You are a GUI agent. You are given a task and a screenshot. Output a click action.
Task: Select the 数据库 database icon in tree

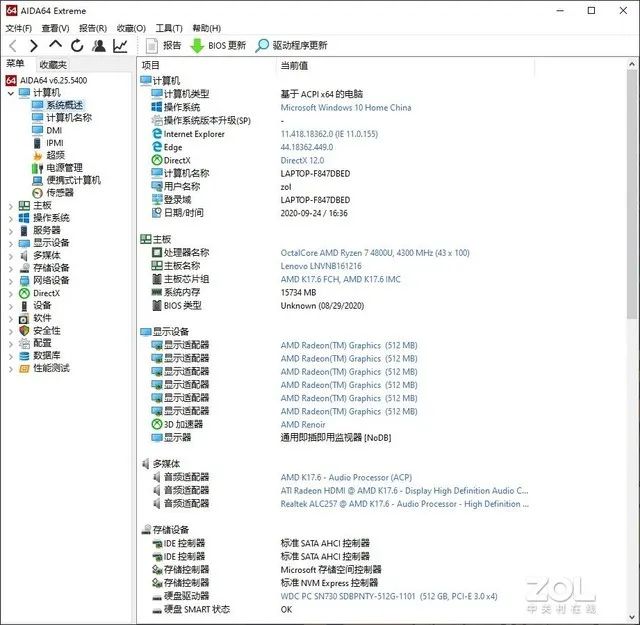24,356
